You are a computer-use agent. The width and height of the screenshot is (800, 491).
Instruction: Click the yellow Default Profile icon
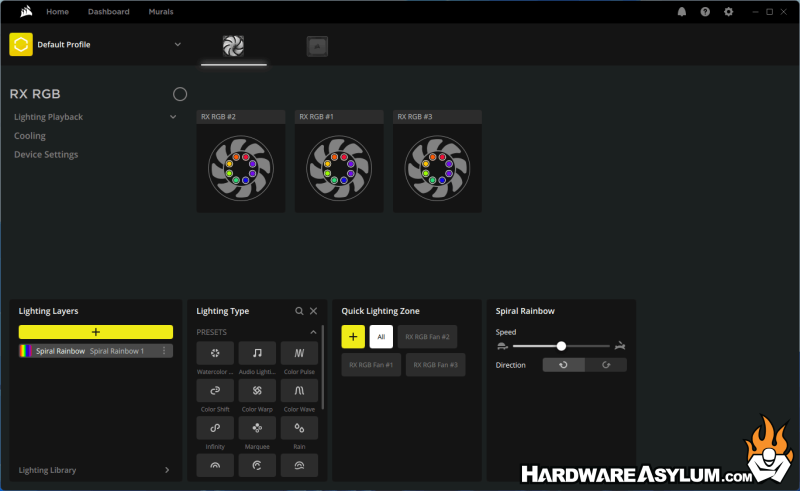click(x=21, y=44)
